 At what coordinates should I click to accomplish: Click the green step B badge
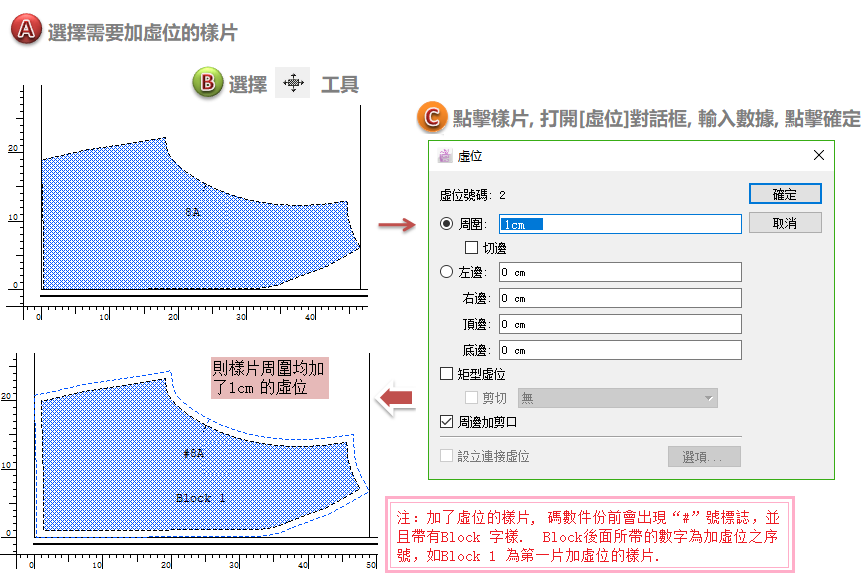(207, 83)
